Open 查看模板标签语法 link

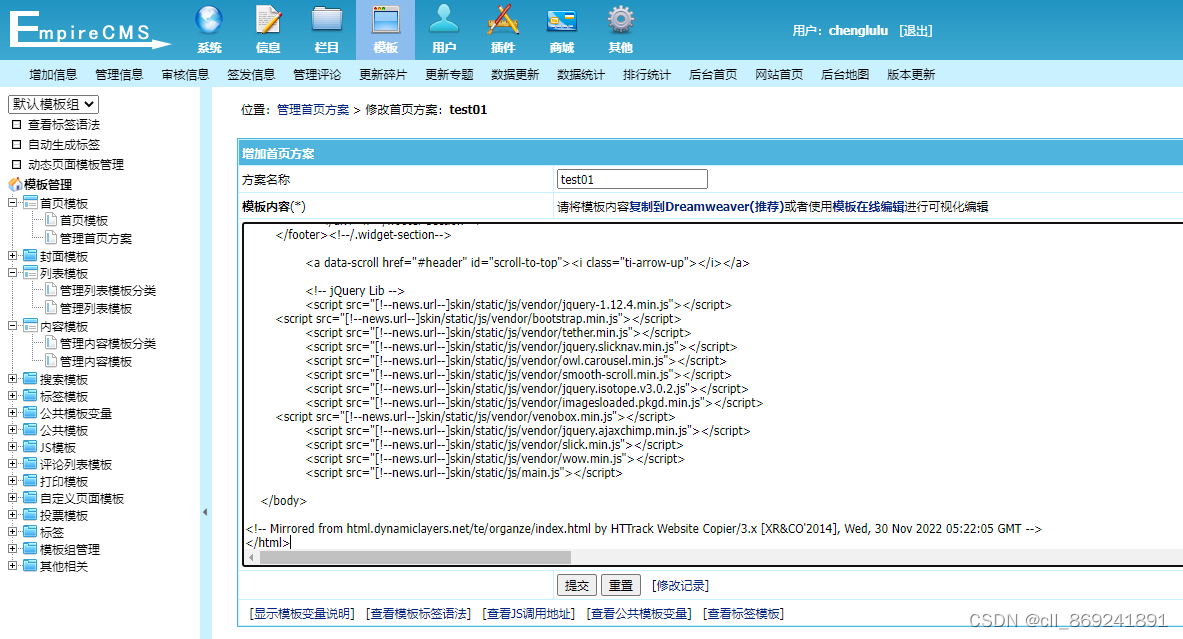point(418,614)
